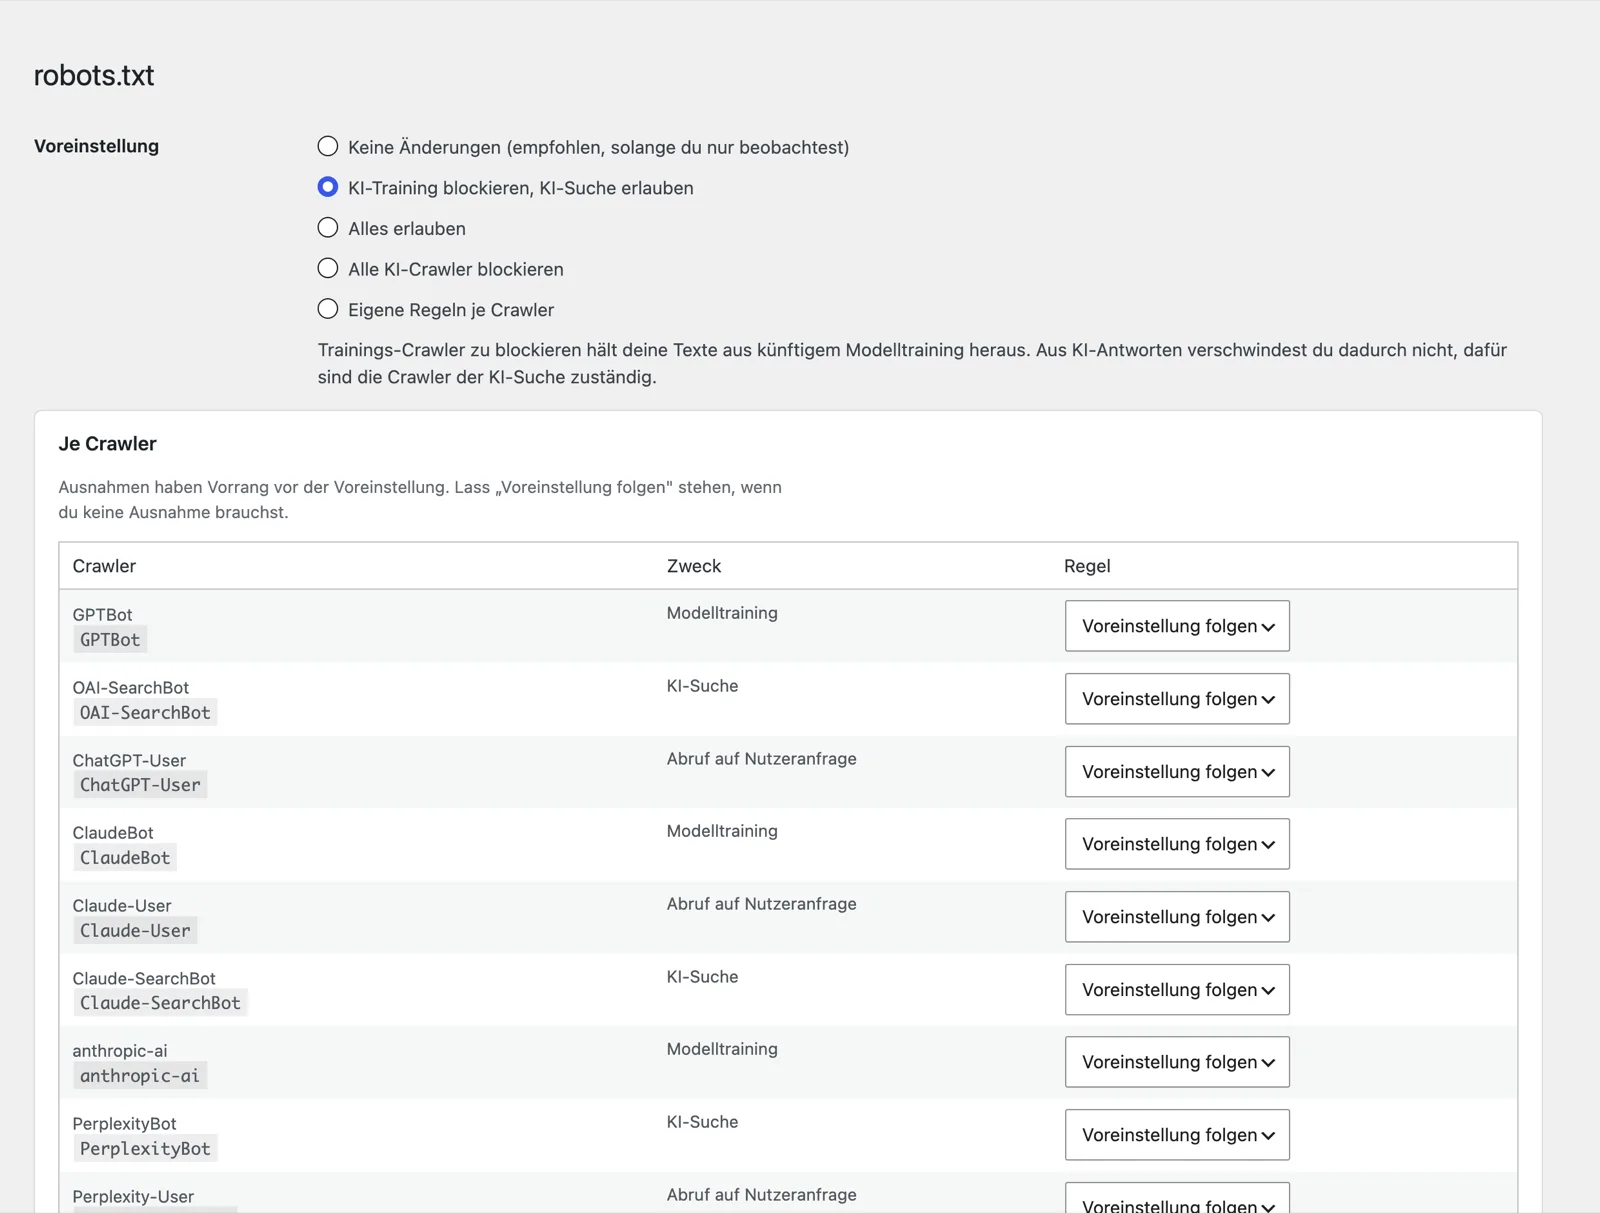
Task: Click the 'Je Crawler' section heading
Action: click(107, 444)
